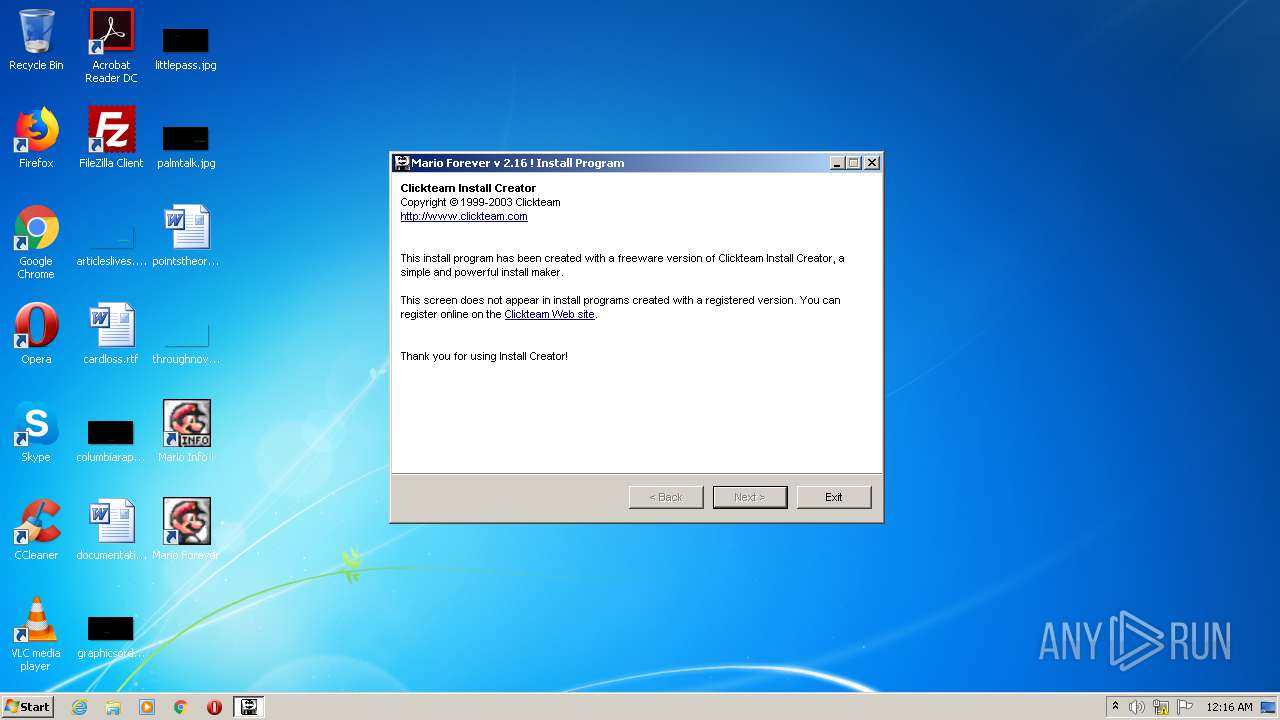Launch the Opera desktop shortcut
Image resolution: width=1280 pixels, height=720 pixels.
[36, 334]
